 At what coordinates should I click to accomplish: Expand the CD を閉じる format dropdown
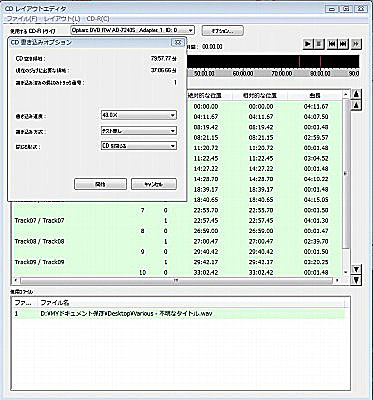point(139,146)
